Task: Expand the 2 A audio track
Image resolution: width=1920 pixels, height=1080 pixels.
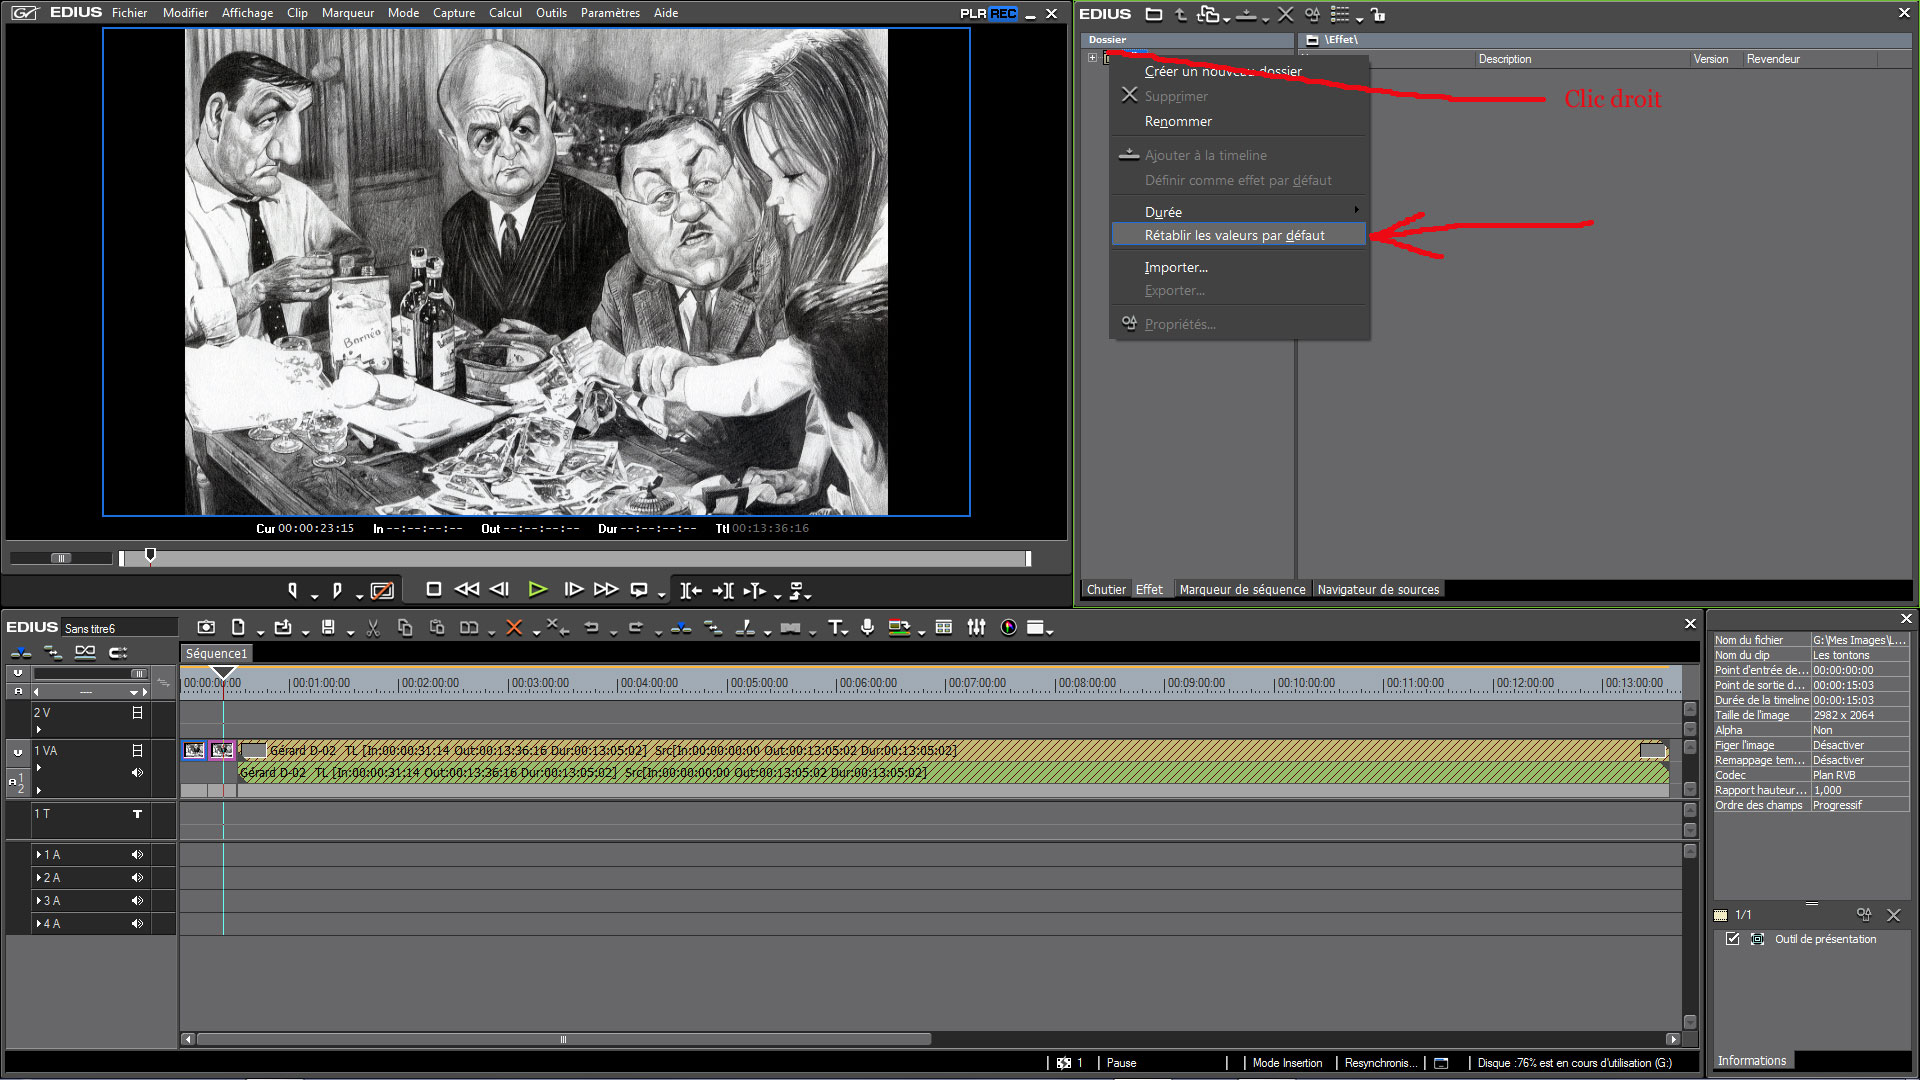Action: pyautogui.click(x=39, y=878)
